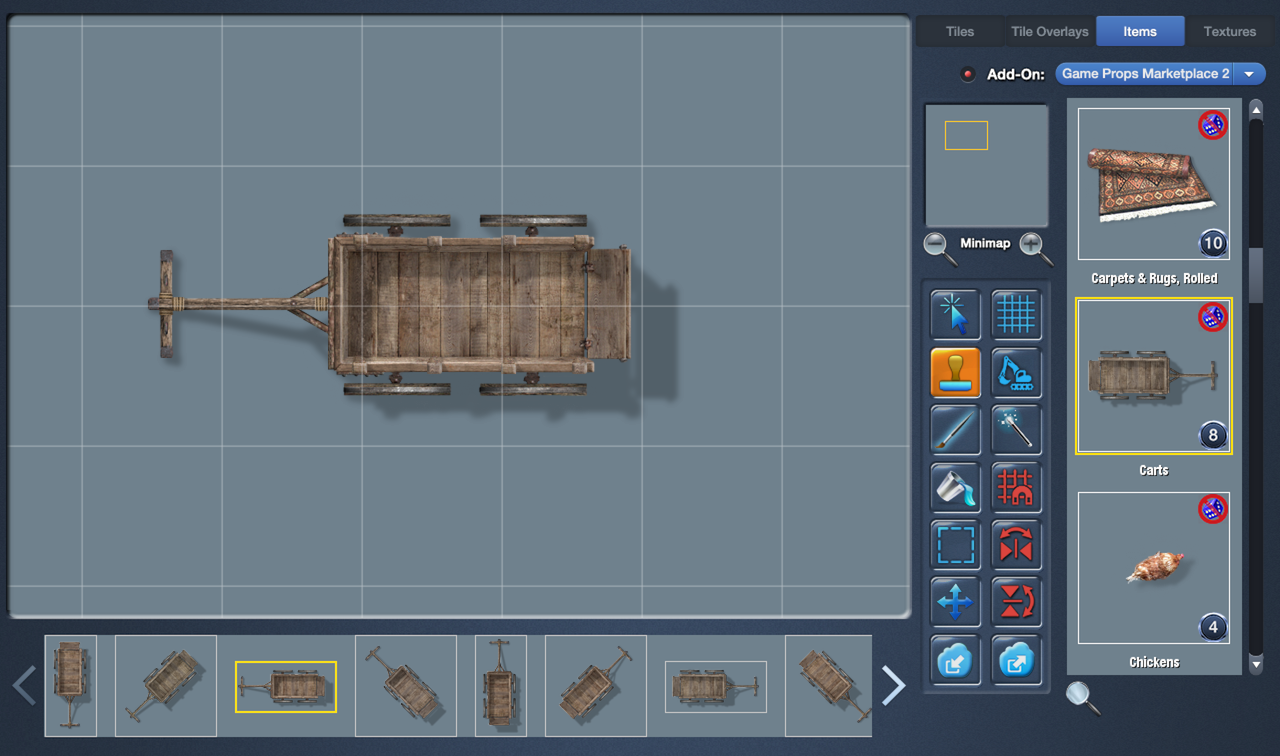Select the Chickens item thumbnail
This screenshot has height=756, width=1280.
(1154, 568)
